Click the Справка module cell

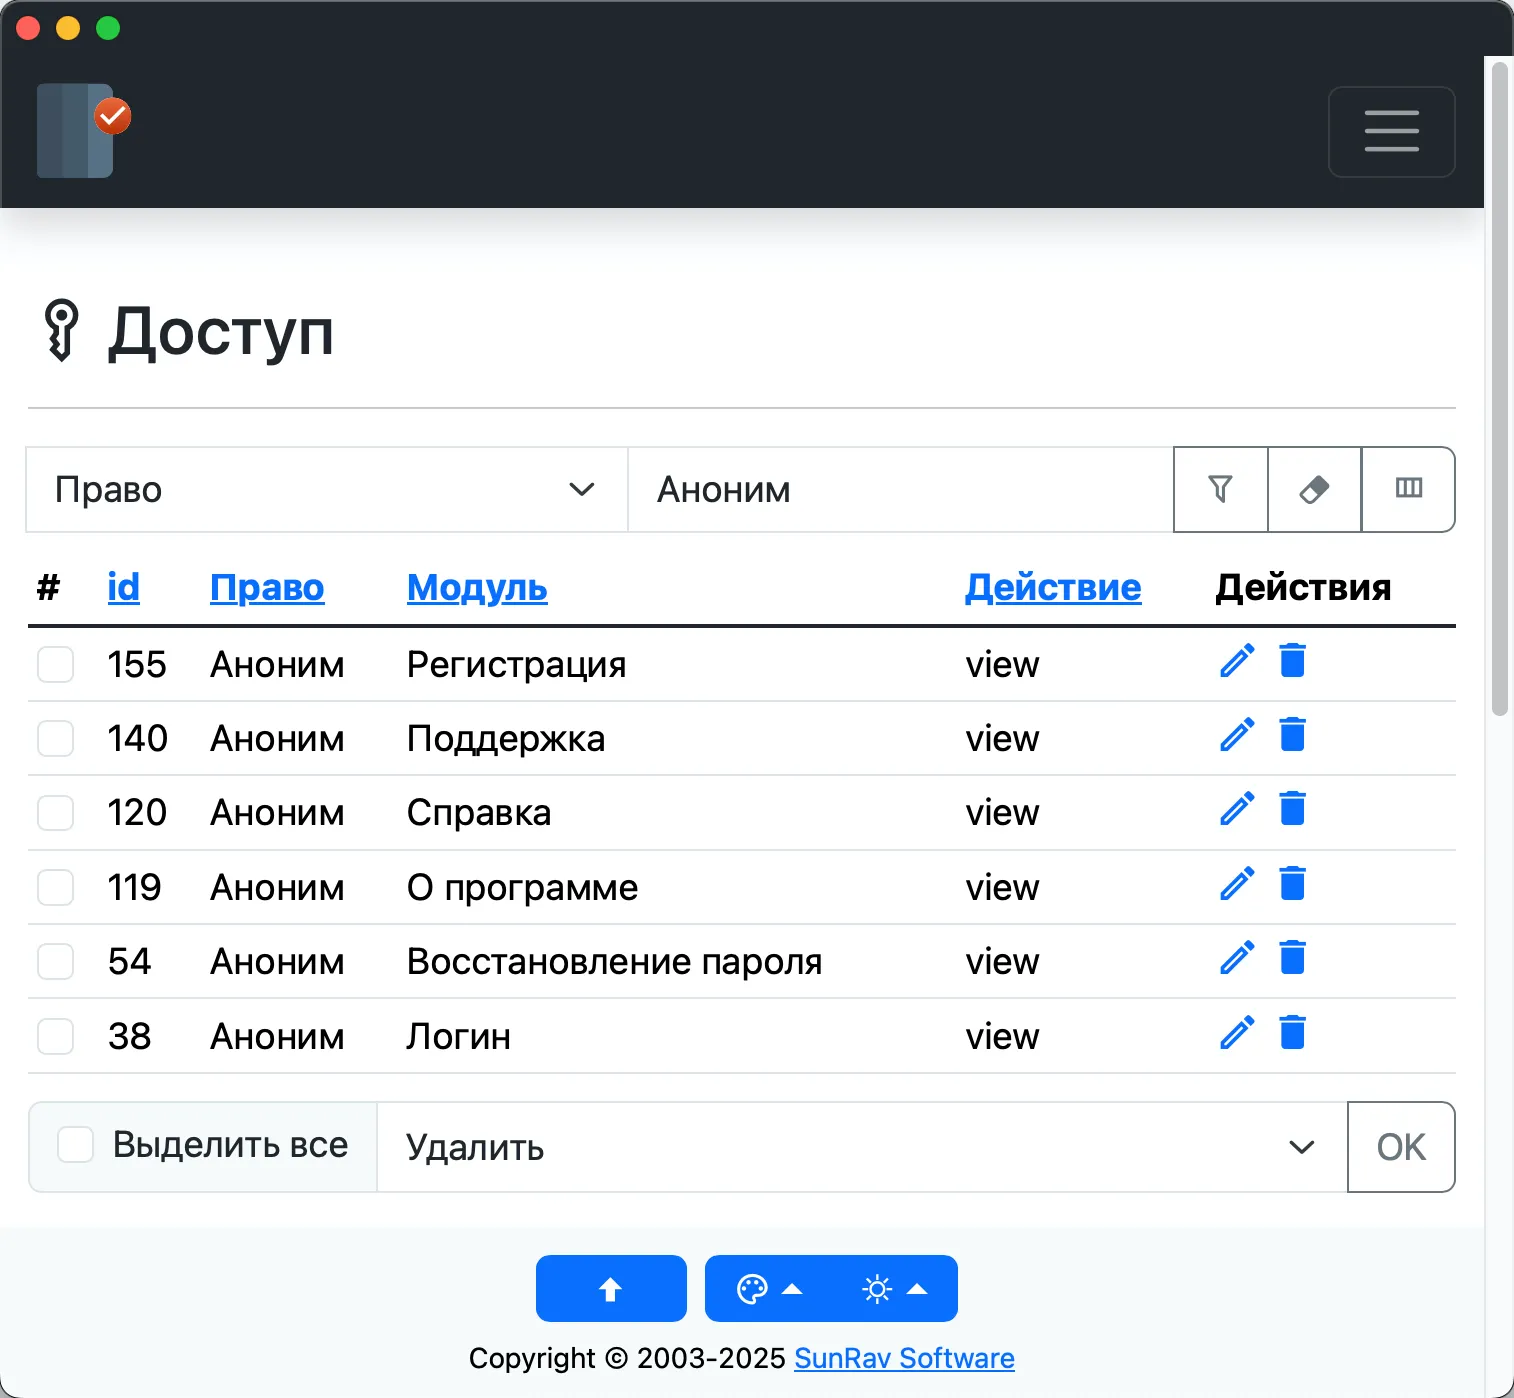pyautogui.click(x=479, y=813)
